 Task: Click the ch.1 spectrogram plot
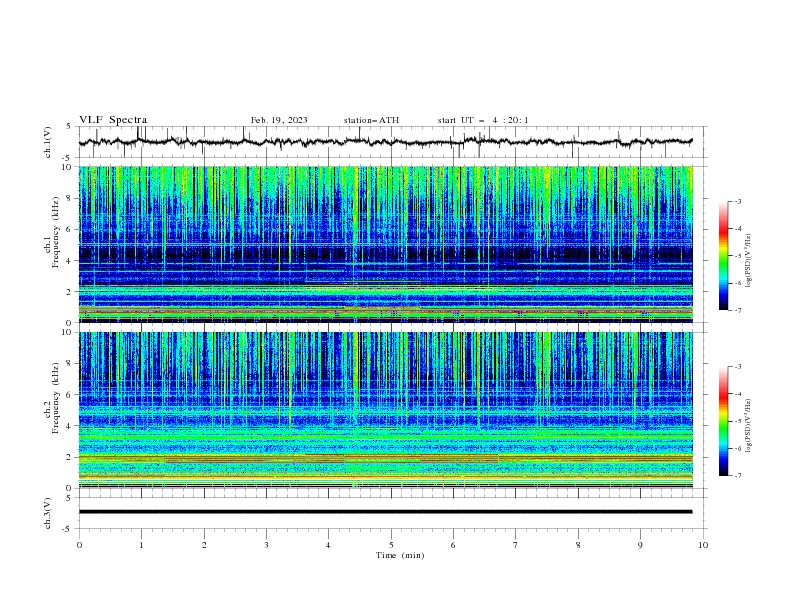[386, 244]
